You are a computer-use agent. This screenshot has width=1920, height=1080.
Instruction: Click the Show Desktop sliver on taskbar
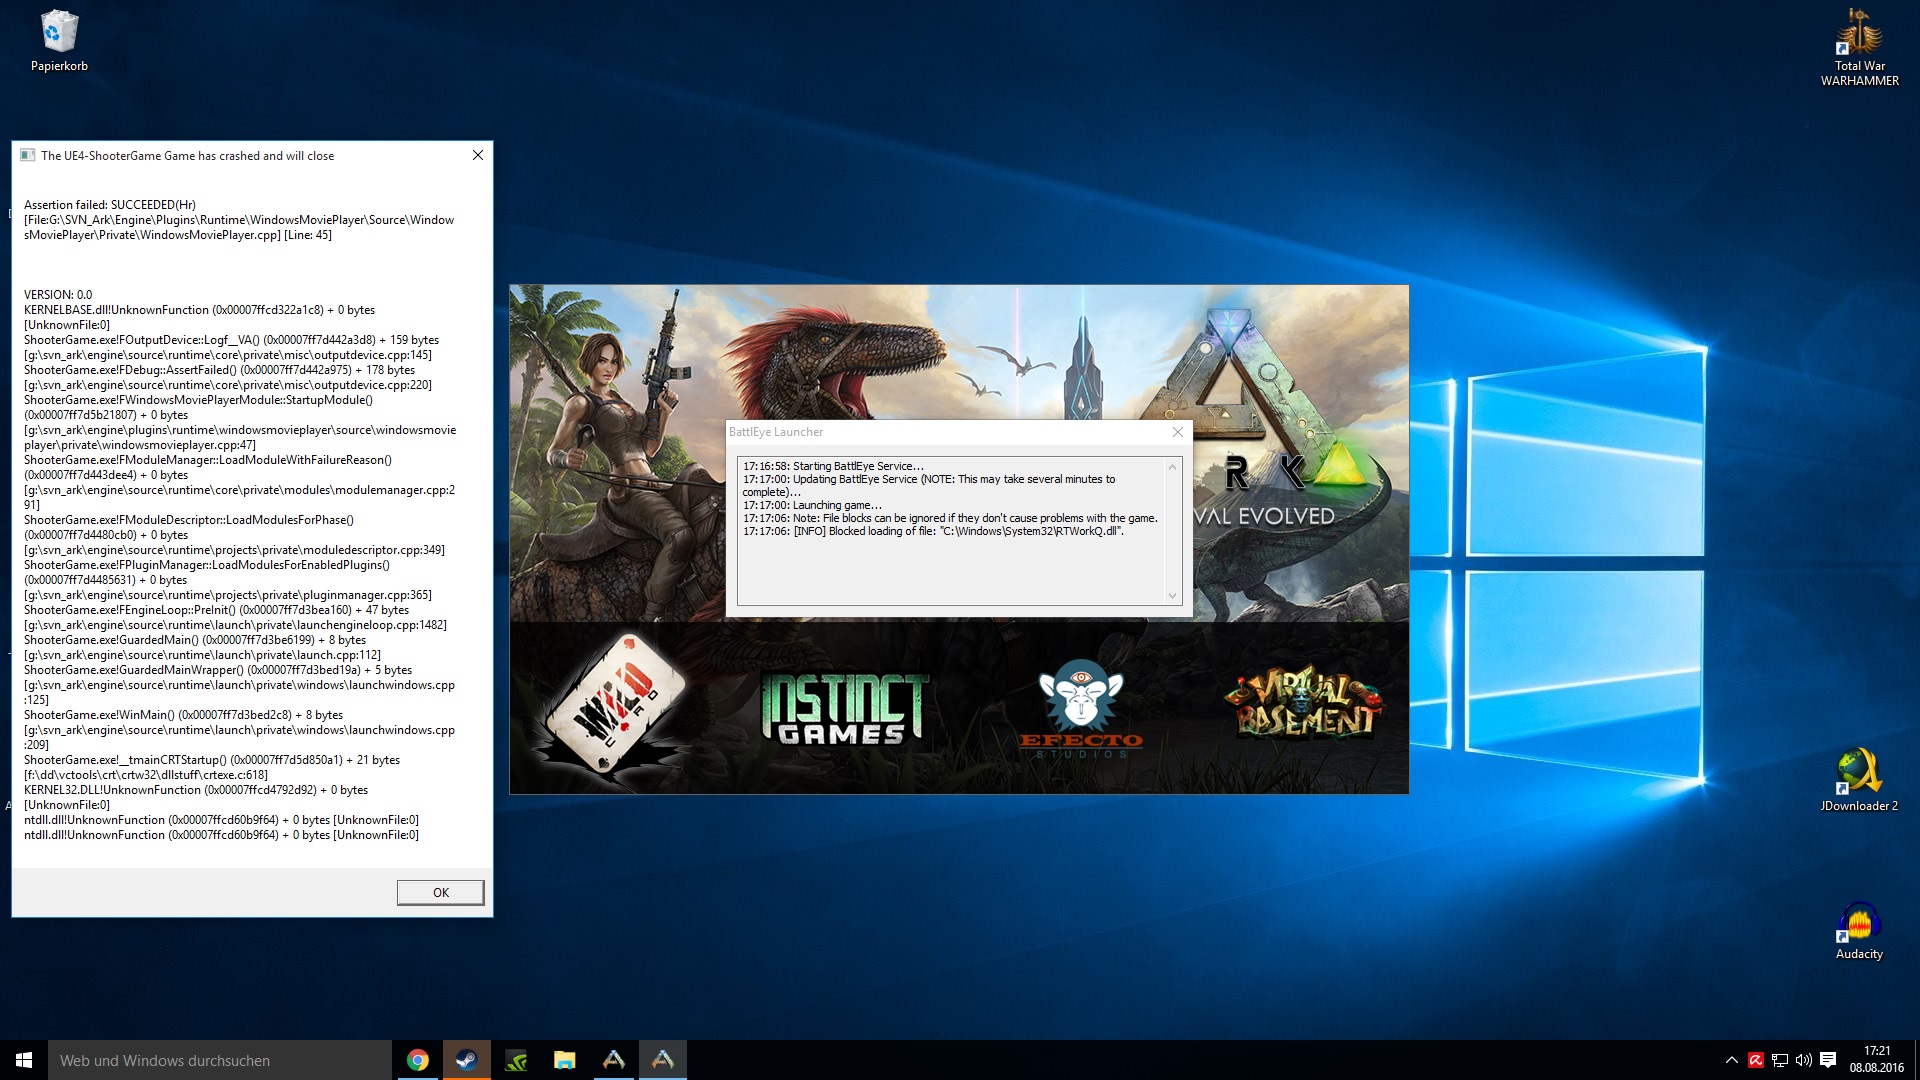click(1916, 1060)
